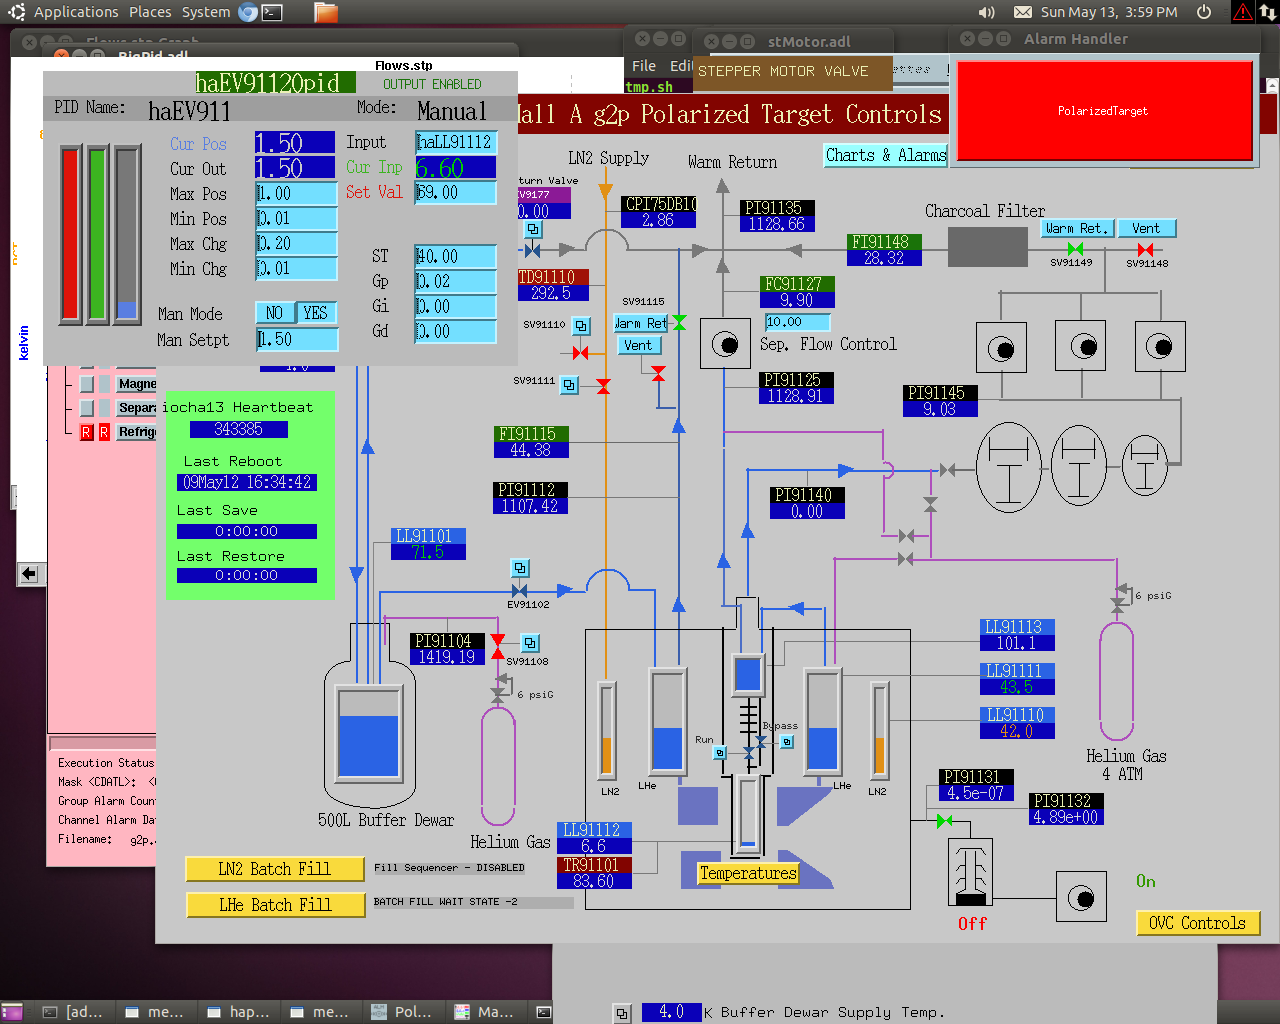Click the red bar in PID panel
1280x1024 pixels.
pos(70,234)
